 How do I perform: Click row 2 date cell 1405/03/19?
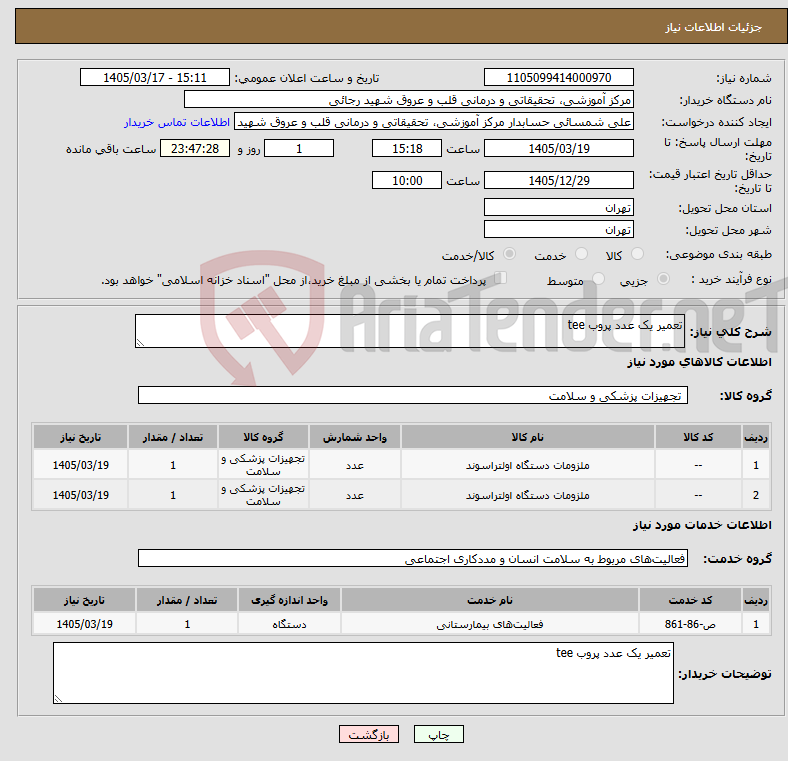pyautogui.click(x=80, y=495)
